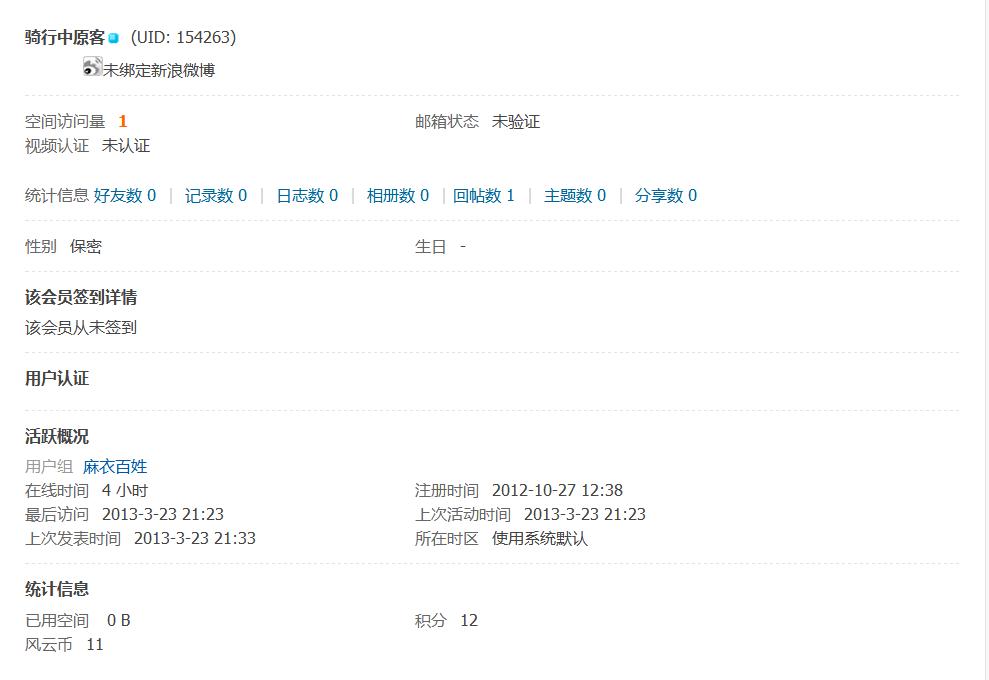Show replies via 回帖数 1

(x=484, y=196)
